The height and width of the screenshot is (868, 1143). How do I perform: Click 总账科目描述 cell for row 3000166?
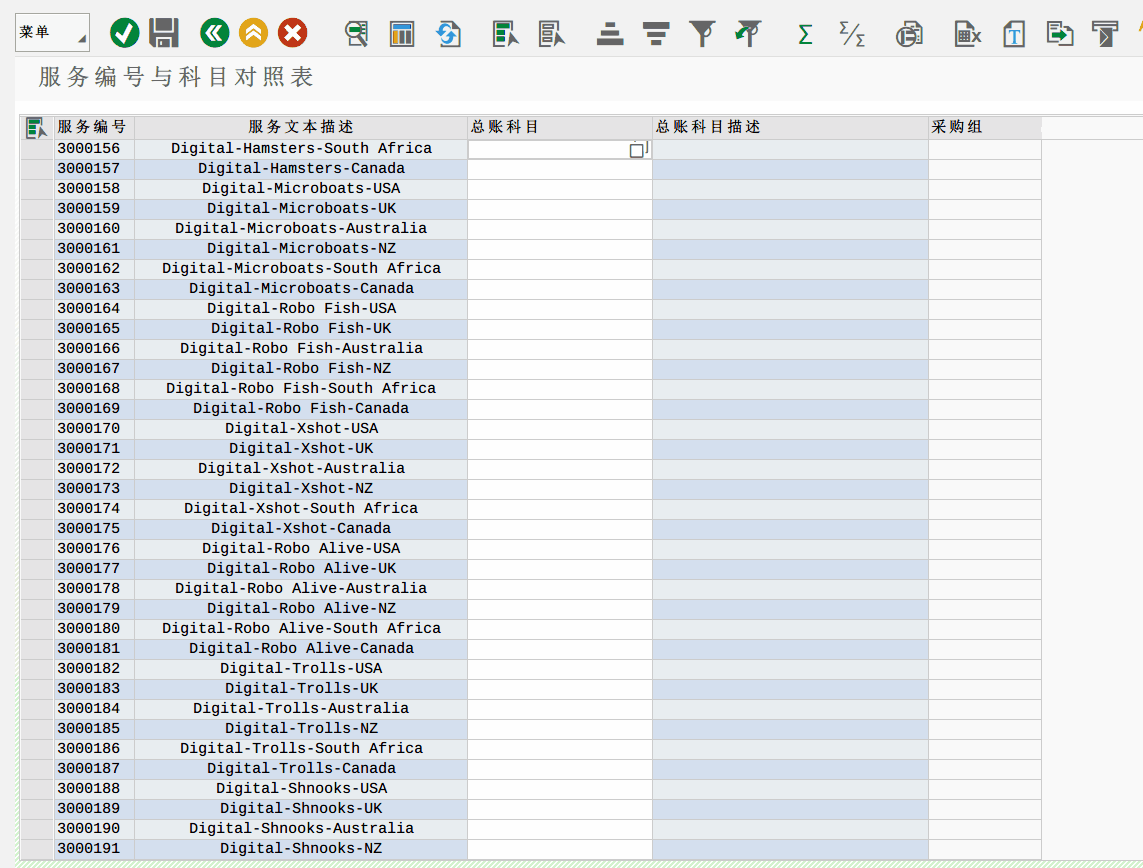[790, 349]
